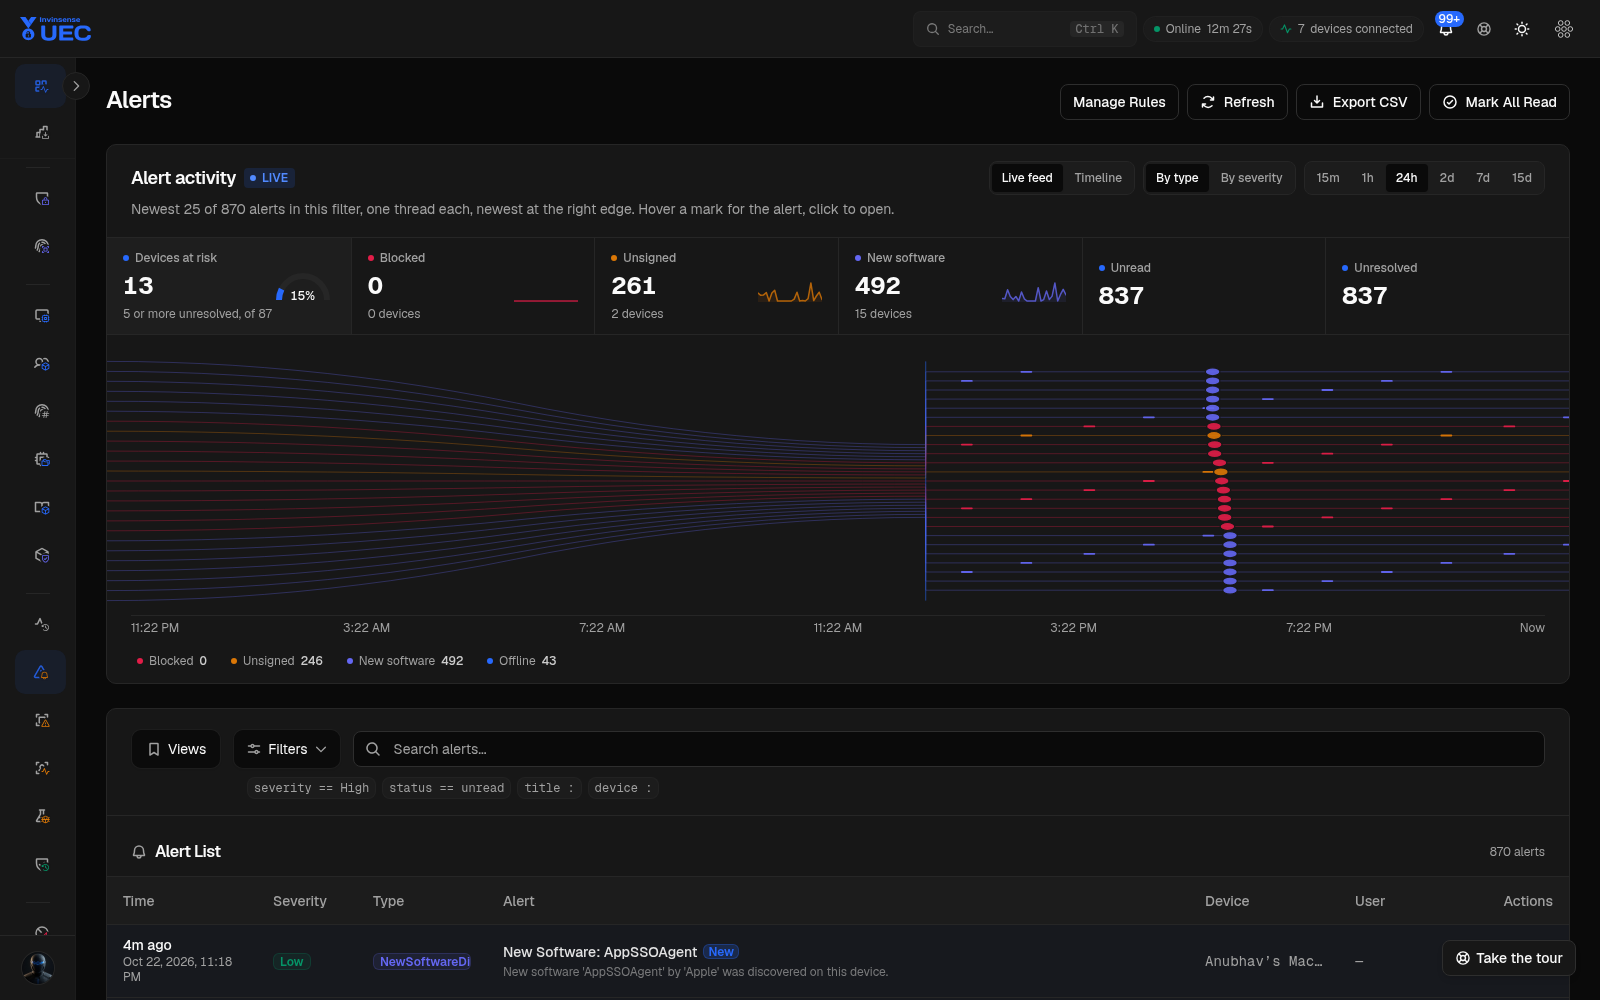This screenshot has height=1000, width=1600.
Task: Refresh the alerts page
Action: (1237, 102)
